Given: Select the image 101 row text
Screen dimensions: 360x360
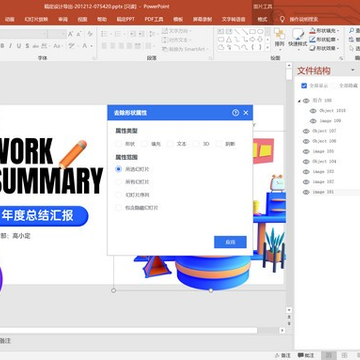Looking at the screenshot, I should 323,192.
